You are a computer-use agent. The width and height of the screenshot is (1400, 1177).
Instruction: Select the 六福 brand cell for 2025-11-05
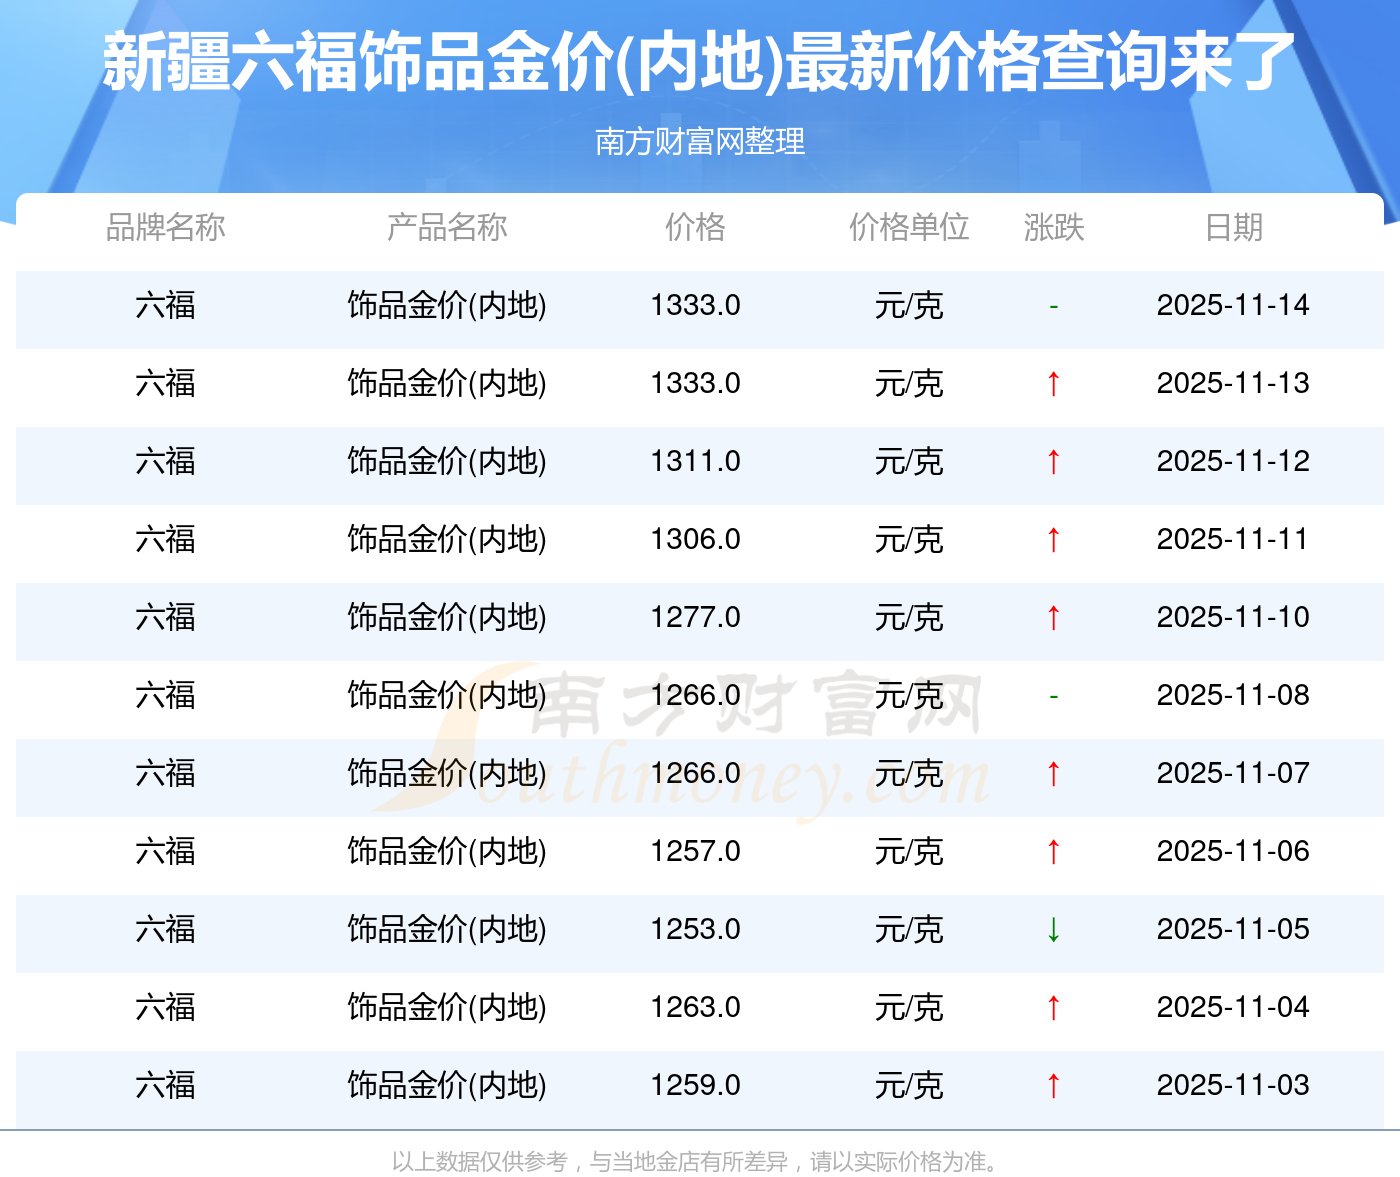pyautogui.click(x=165, y=929)
